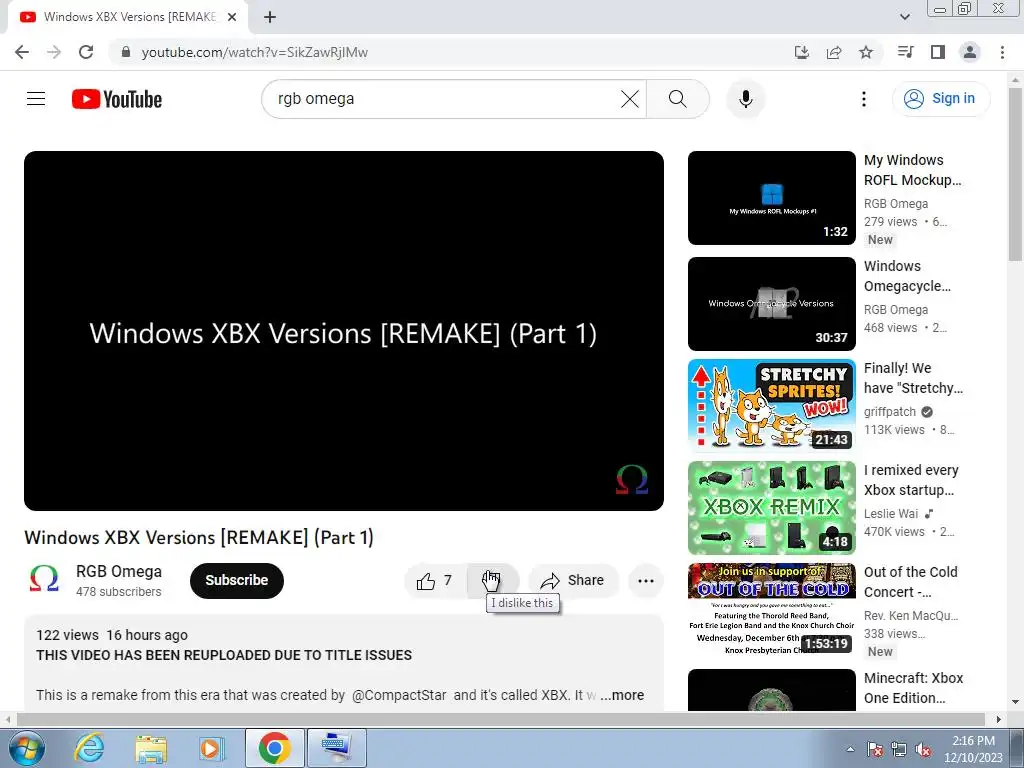Image resolution: width=1024 pixels, height=768 pixels.
Task: Open the Chrome profile avatar
Action: tap(970, 52)
